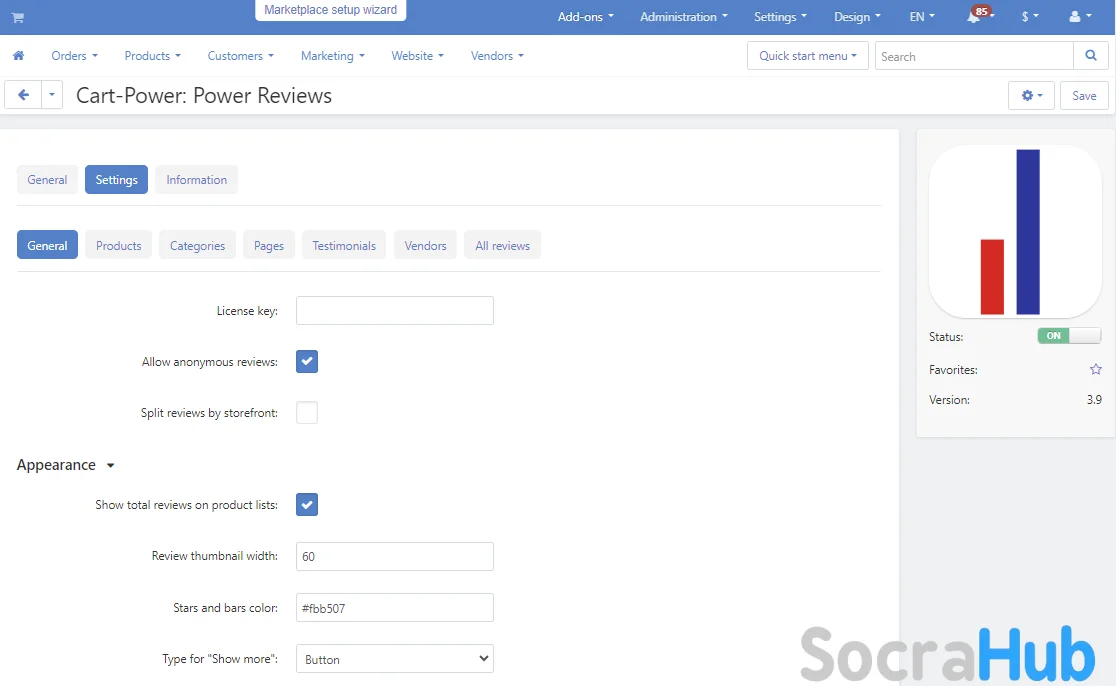1116x686 pixels.
Task: Open the Settings top menu
Action: [780, 16]
